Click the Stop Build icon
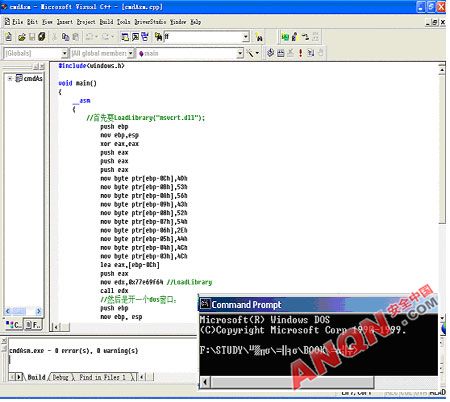Image resolution: width=450 pixels, height=402 pixels. click(x=290, y=53)
